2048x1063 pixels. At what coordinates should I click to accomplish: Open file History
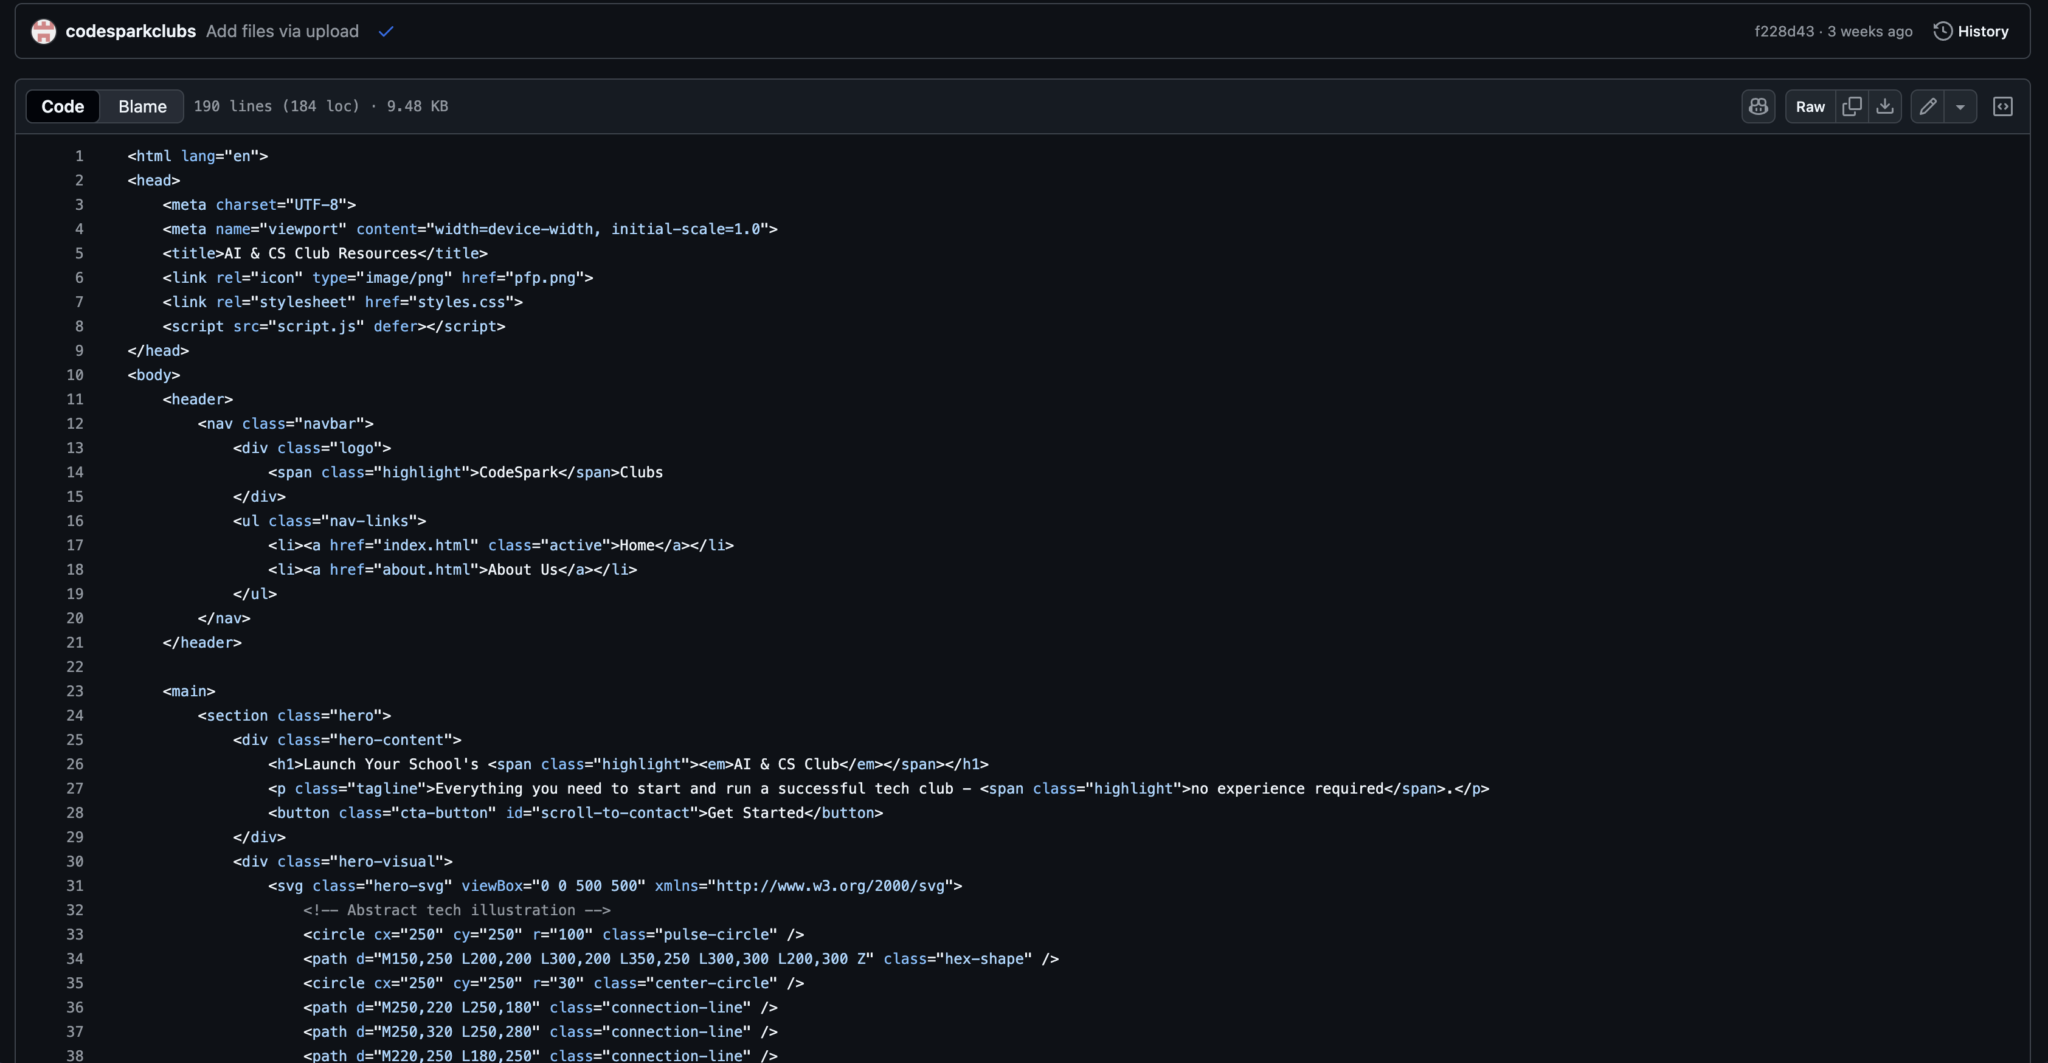(1971, 32)
